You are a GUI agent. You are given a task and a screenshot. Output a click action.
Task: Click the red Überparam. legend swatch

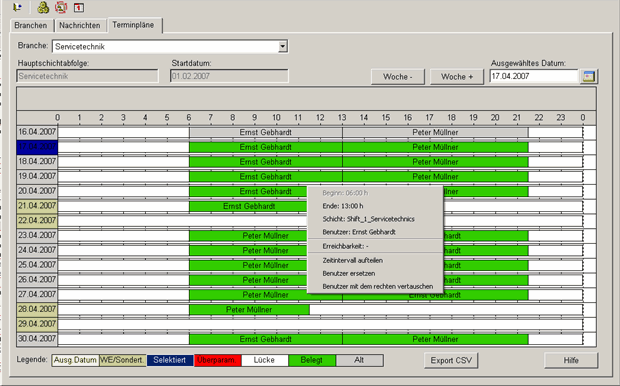[x=217, y=360]
